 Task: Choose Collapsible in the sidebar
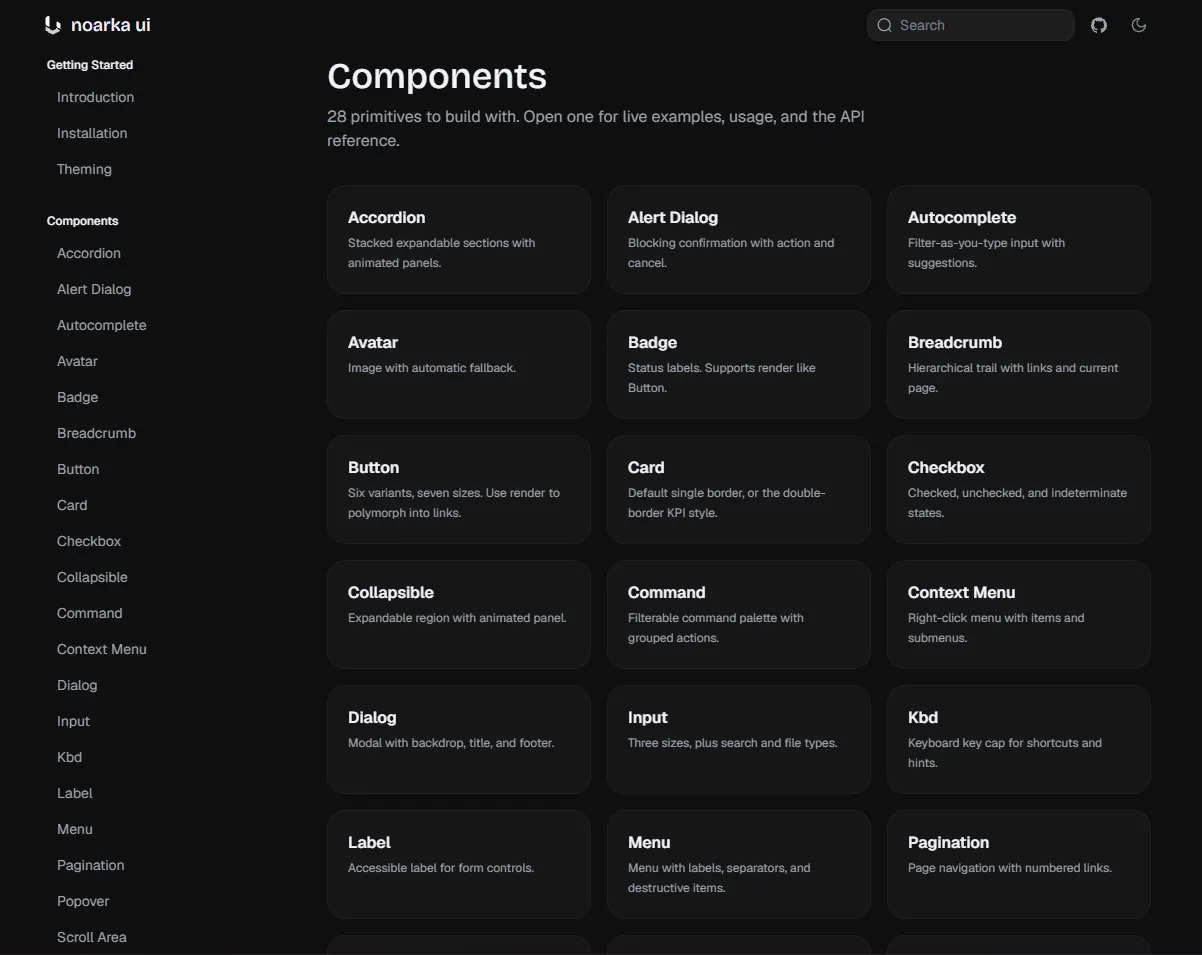92,577
